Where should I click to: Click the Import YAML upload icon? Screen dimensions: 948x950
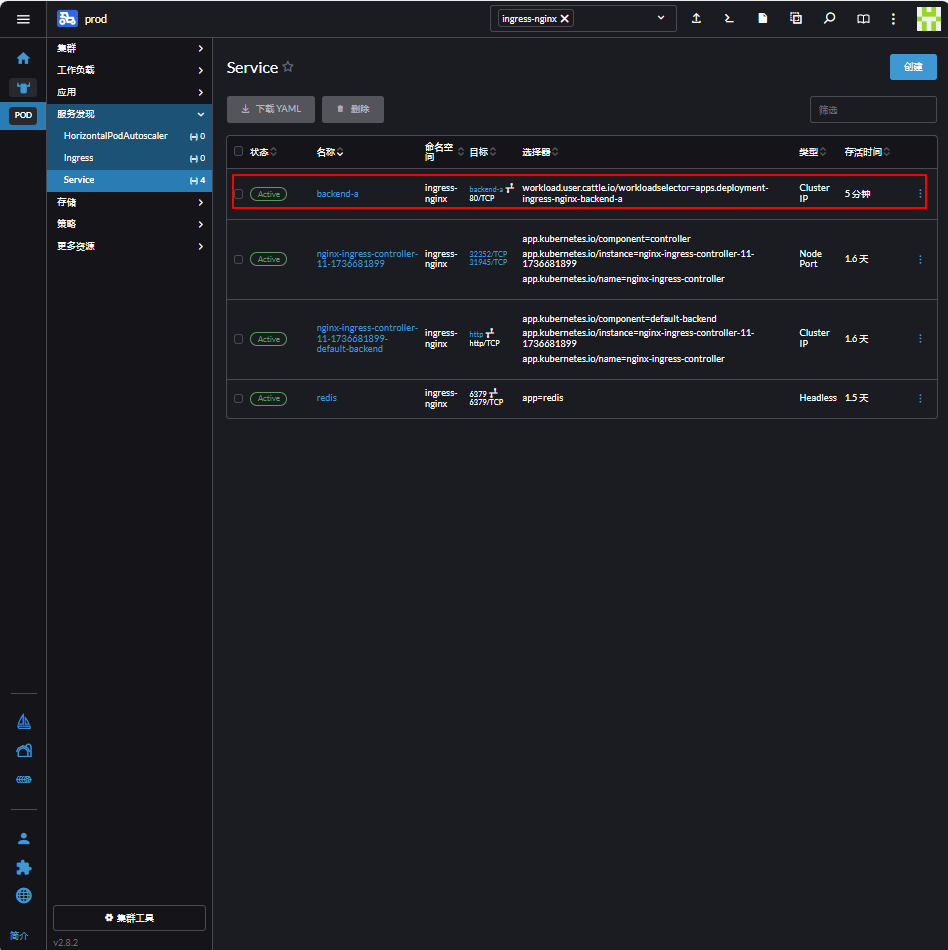pyautogui.click(x=697, y=19)
